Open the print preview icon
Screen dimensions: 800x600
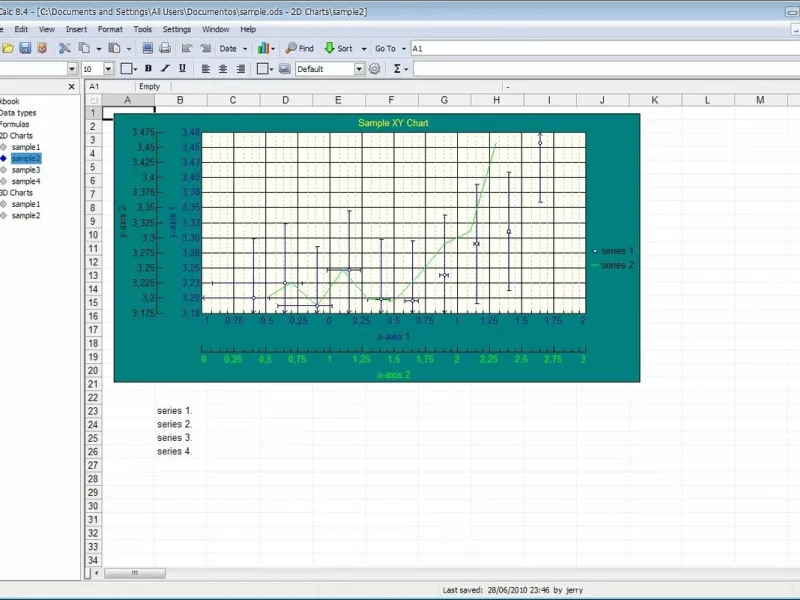click(x=147, y=48)
